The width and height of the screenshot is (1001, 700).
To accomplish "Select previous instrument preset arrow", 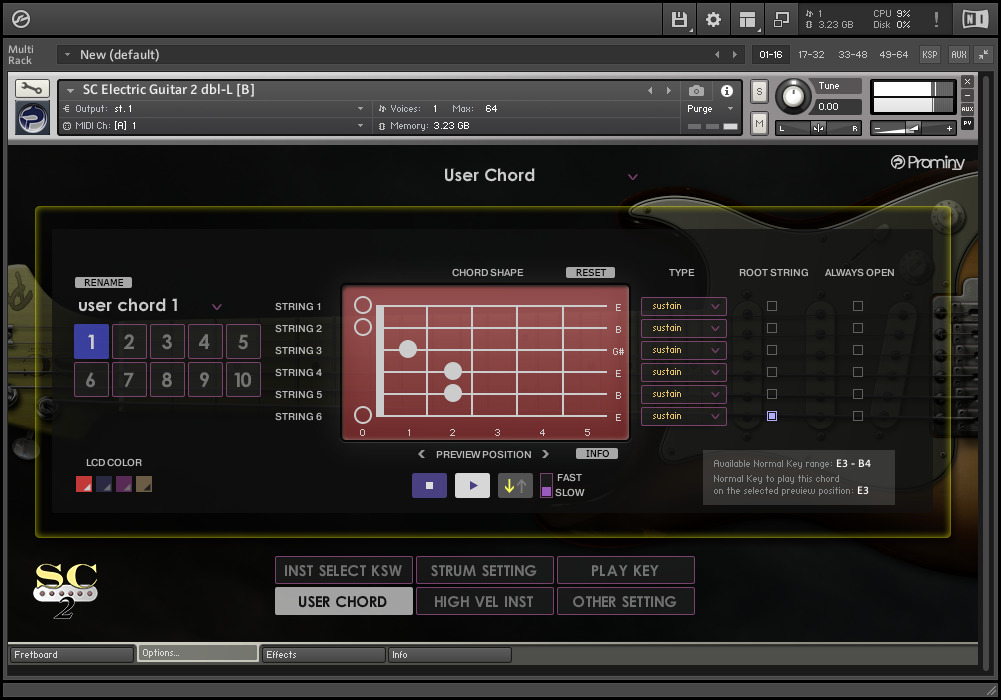I will tap(651, 91).
